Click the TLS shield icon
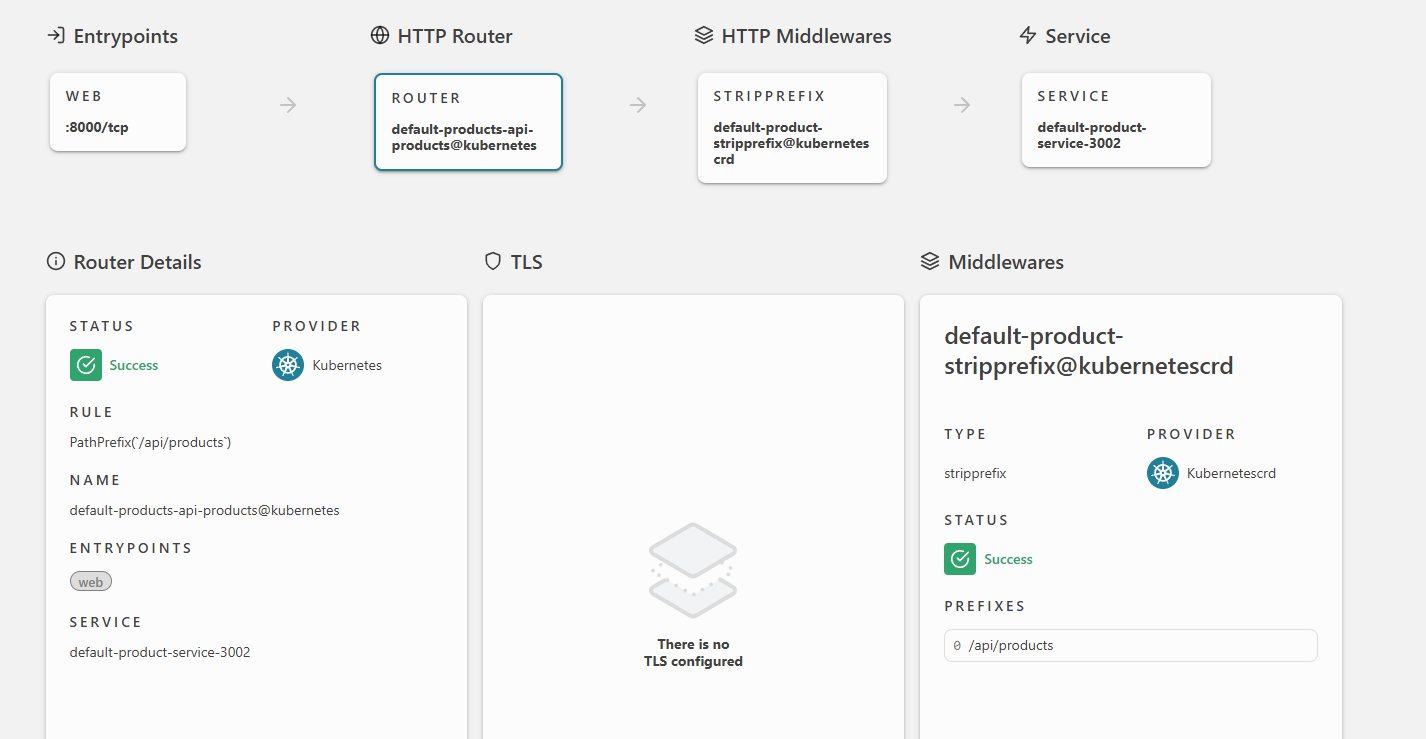Image resolution: width=1426 pixels, height=739 pixels. point(492,262)
